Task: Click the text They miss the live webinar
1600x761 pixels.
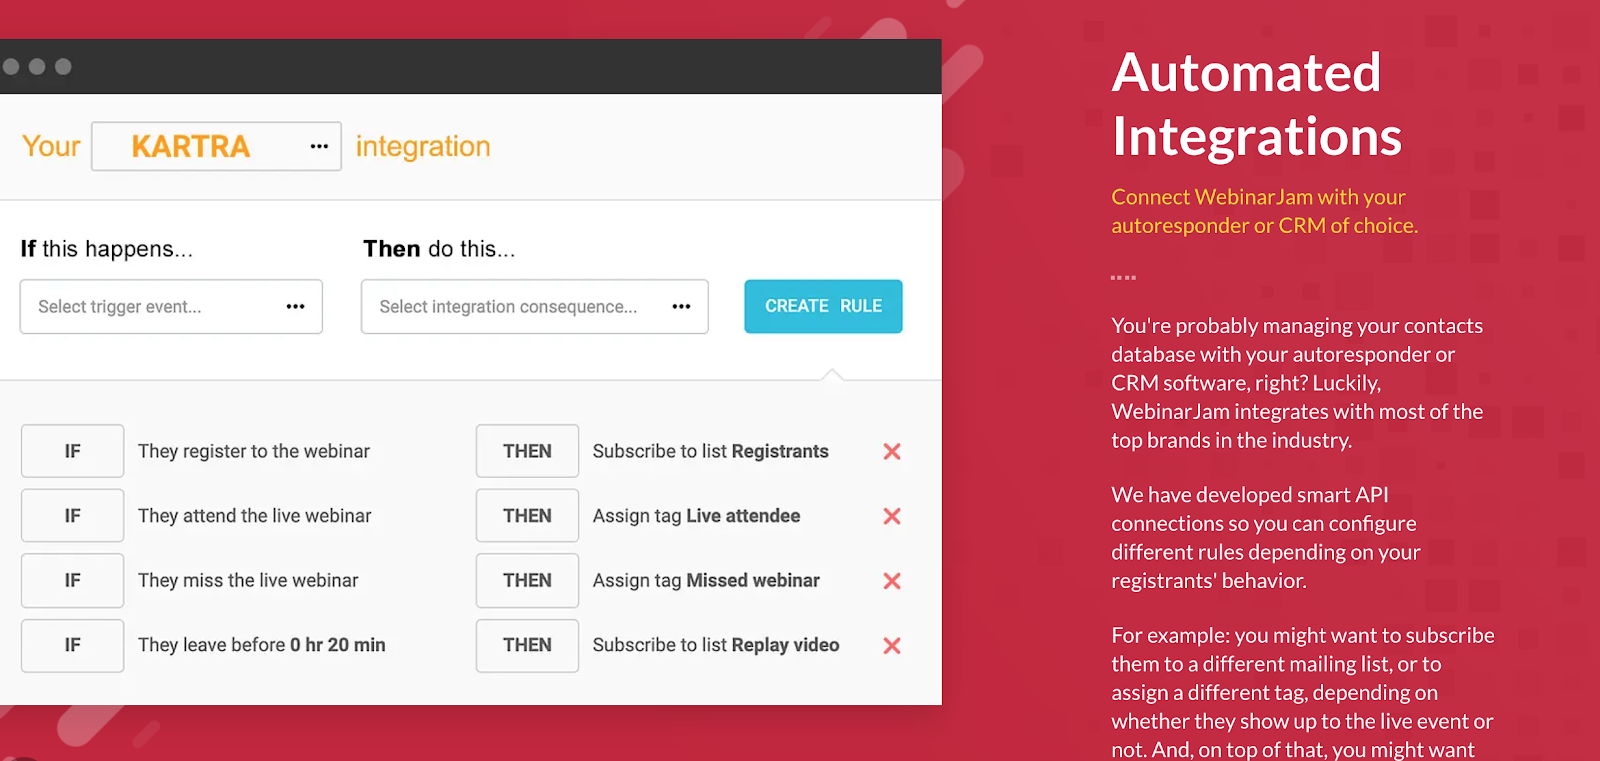Action: [x=248, y=580]
